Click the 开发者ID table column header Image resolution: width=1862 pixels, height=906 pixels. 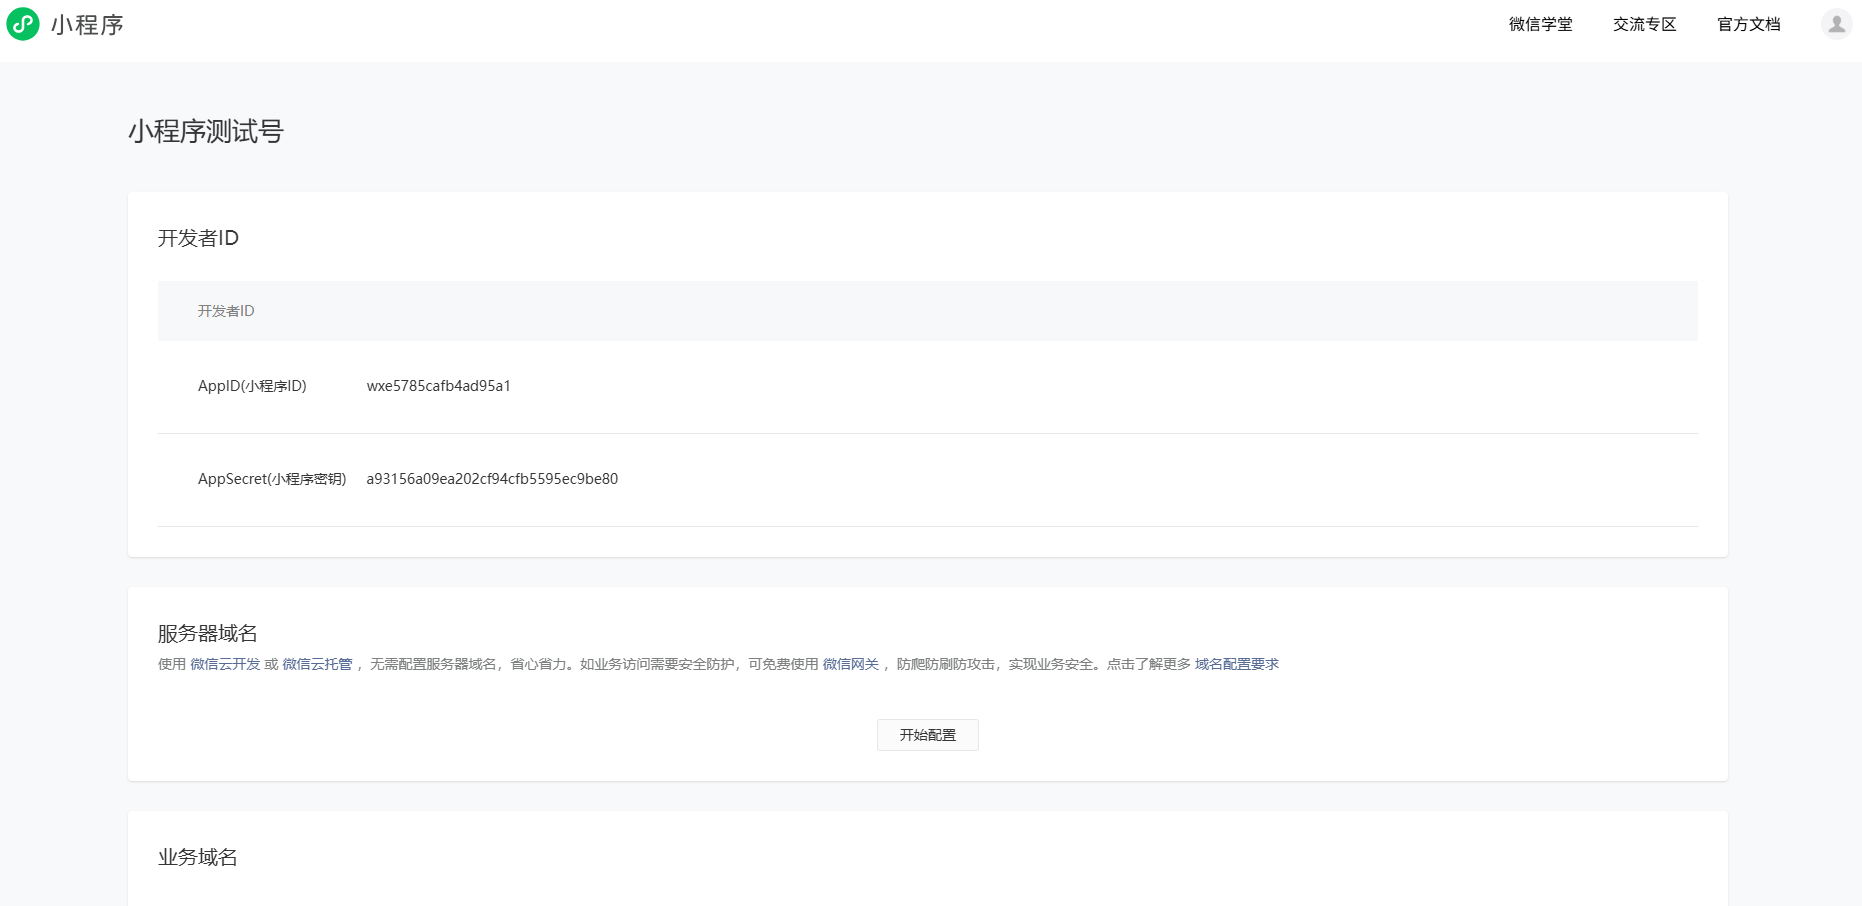pyautogui.click(x=226, y=311)
